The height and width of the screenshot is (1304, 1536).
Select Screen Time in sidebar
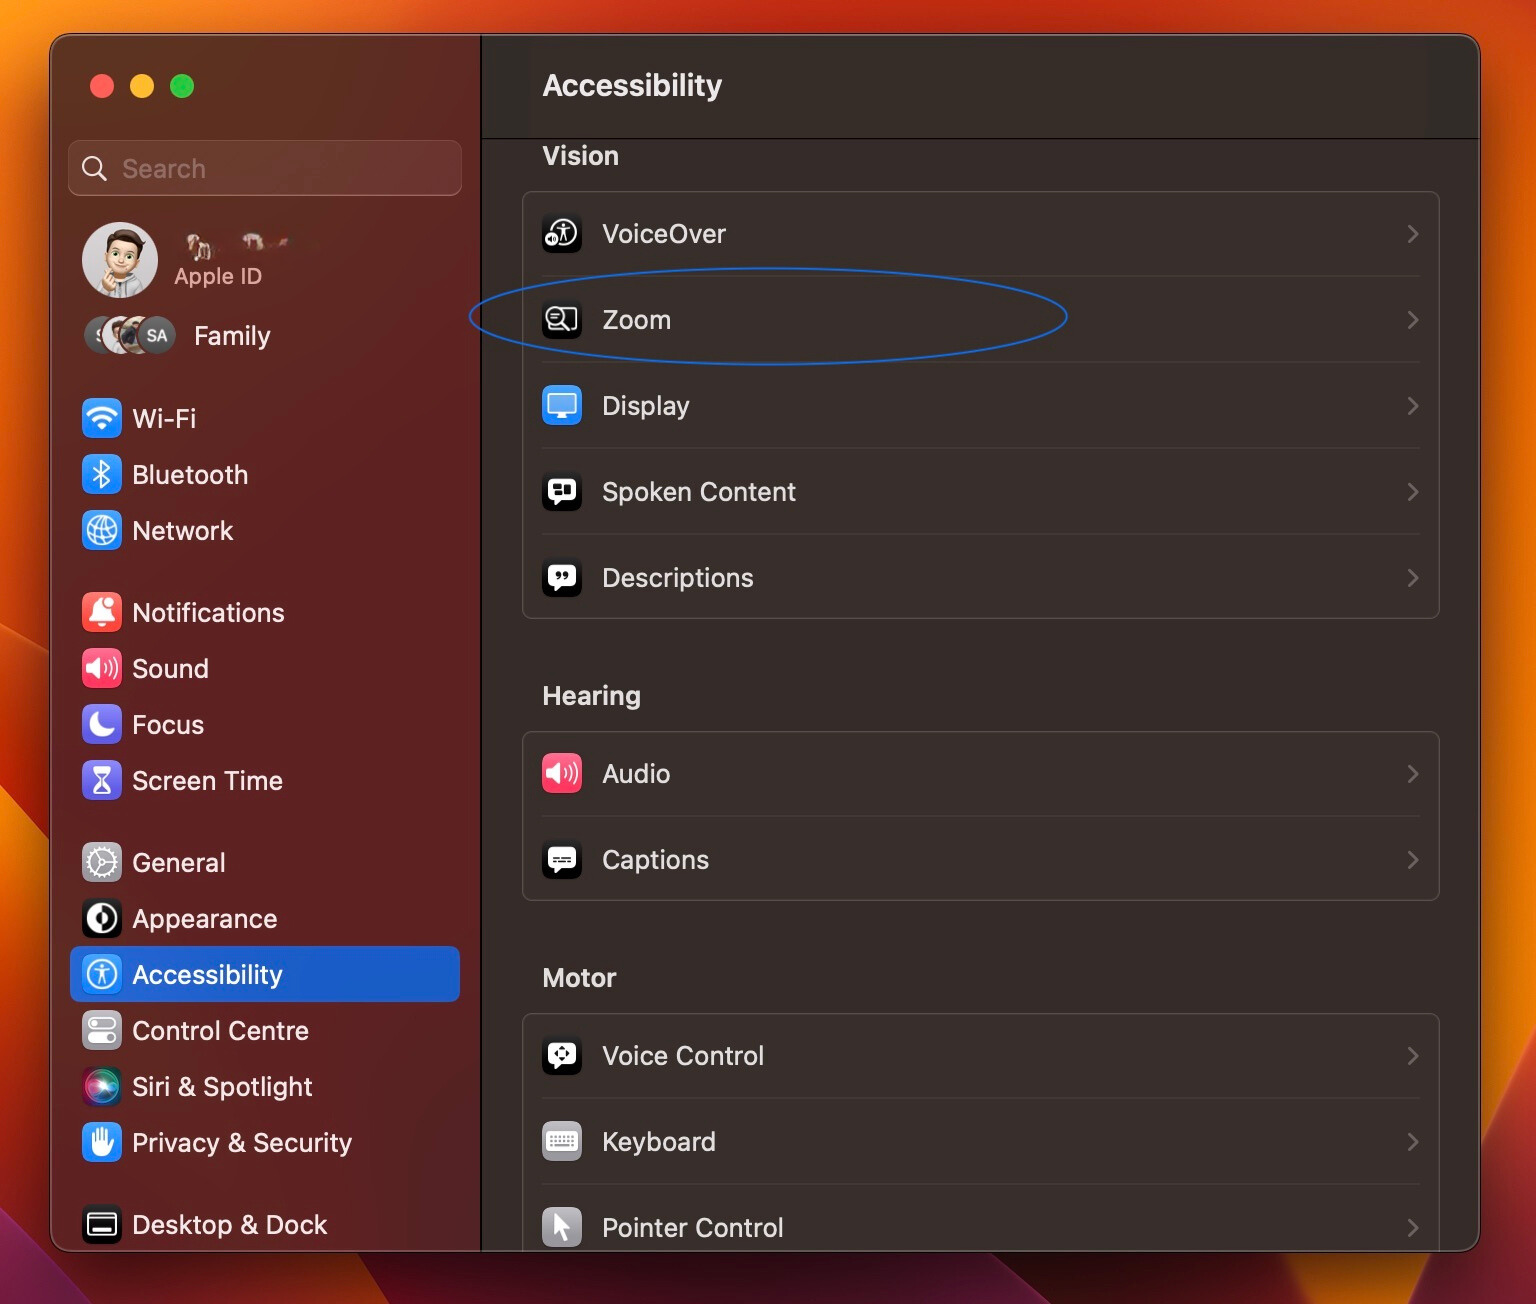click(x=265, y=780)
